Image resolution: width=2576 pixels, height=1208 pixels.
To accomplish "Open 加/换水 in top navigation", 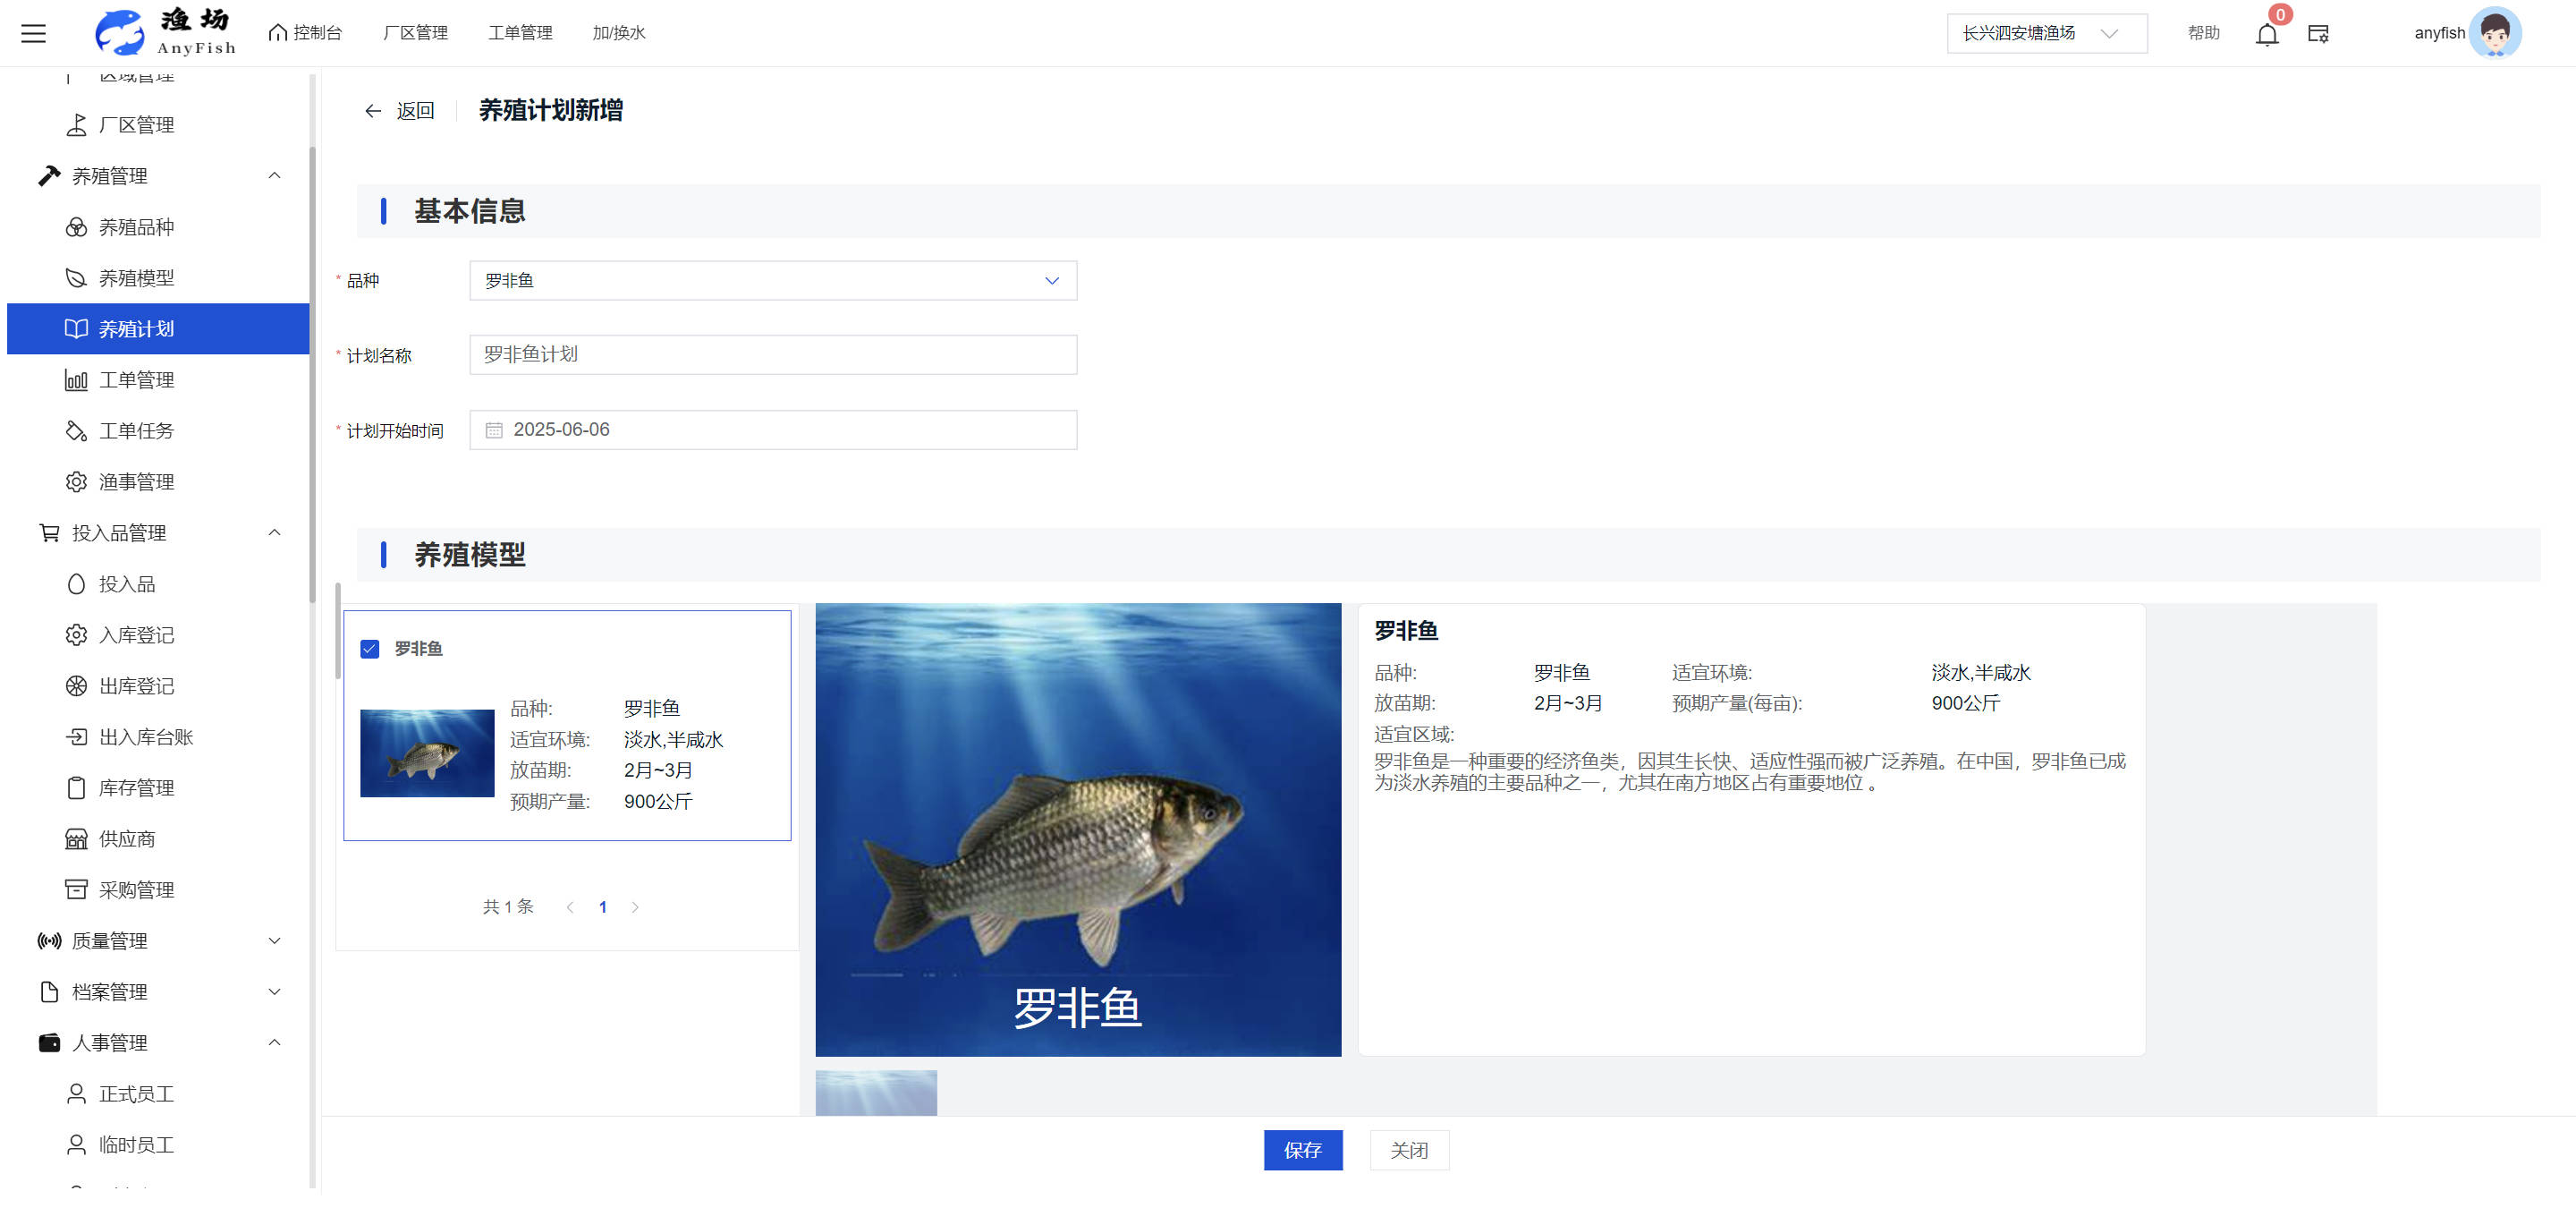I will click(618, 33).
